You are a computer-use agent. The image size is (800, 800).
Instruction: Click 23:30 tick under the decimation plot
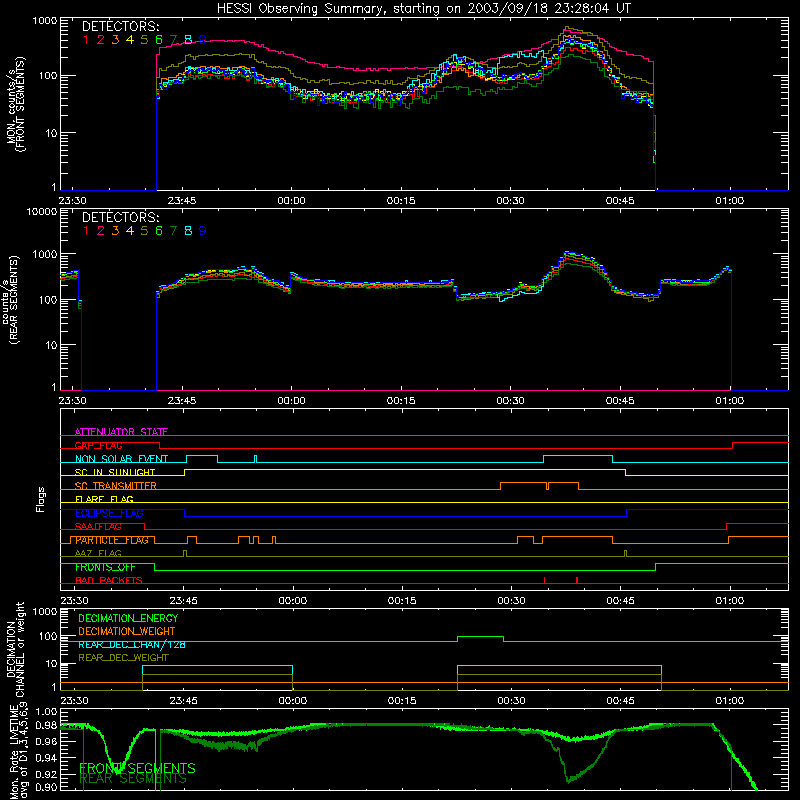coord(74,701)
